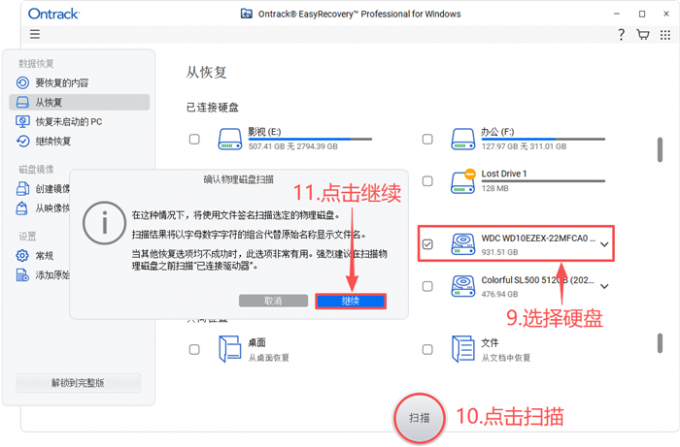Uncheck the WDC WD10EZEX disk checkbox
The image size is (680, 447).
pos(428,244)
